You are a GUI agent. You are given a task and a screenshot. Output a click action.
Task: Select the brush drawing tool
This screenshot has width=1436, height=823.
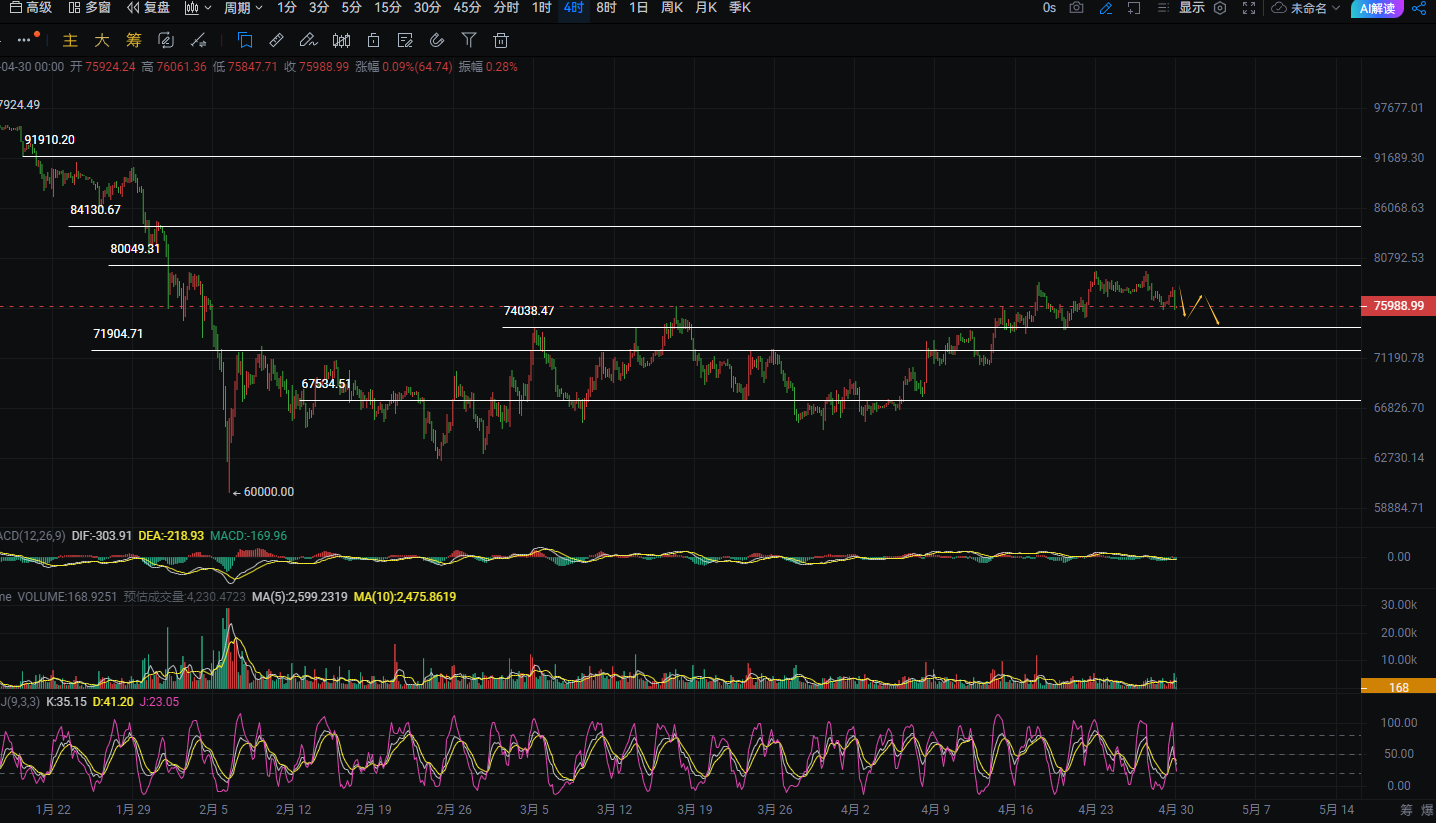click(x=309, y=41)
